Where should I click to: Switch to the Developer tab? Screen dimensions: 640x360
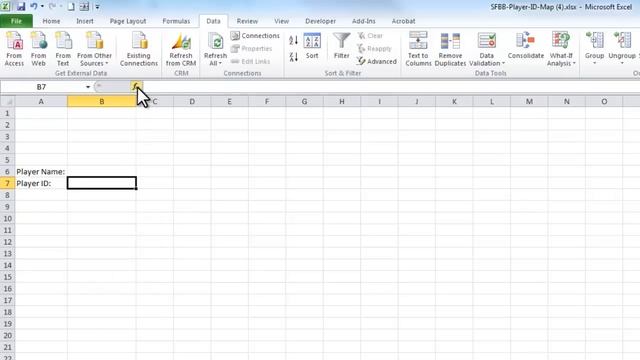click(320, 21)
